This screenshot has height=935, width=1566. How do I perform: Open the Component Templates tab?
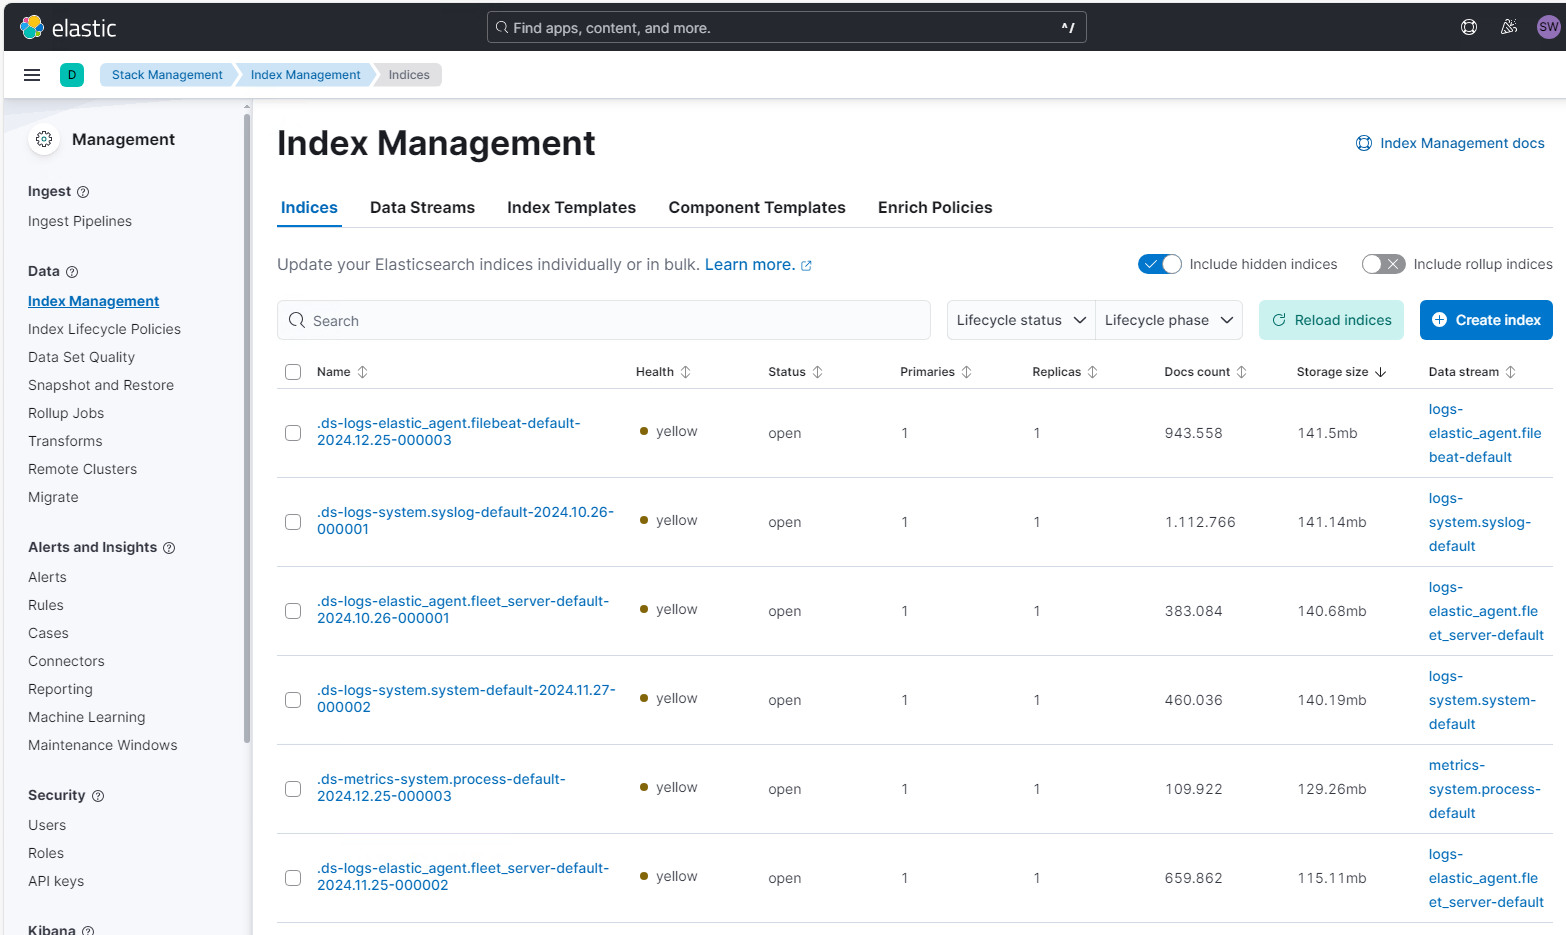click(x=757, y=208)
